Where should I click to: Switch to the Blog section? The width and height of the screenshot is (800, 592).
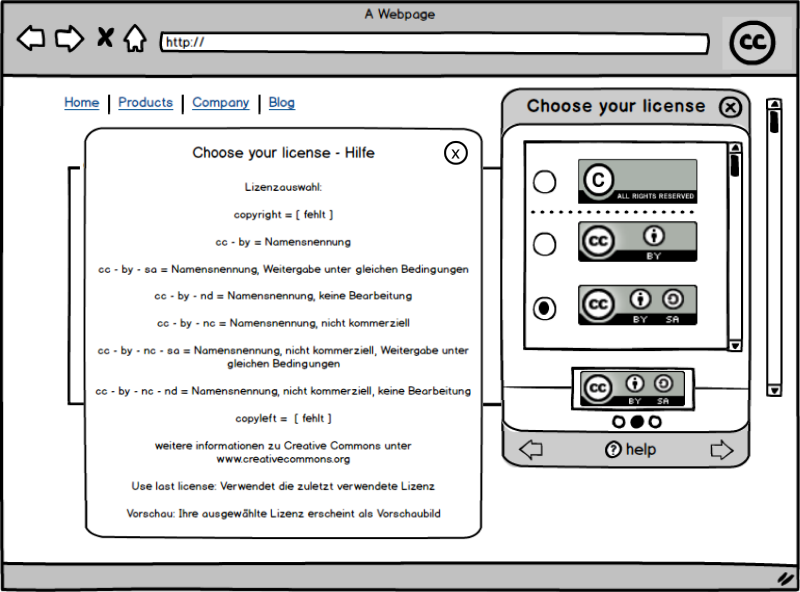[281, 102]
